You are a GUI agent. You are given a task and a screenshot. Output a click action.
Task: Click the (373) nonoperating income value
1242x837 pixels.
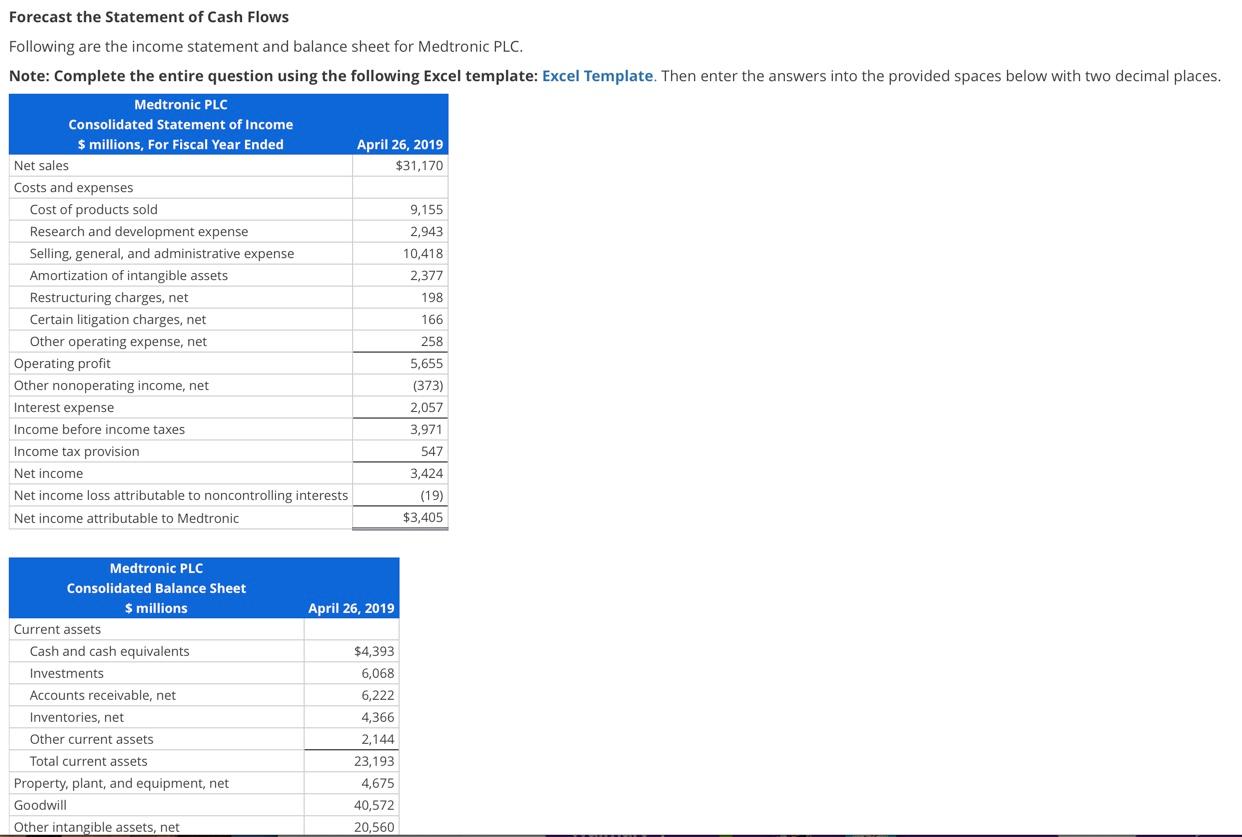[428, 386]
